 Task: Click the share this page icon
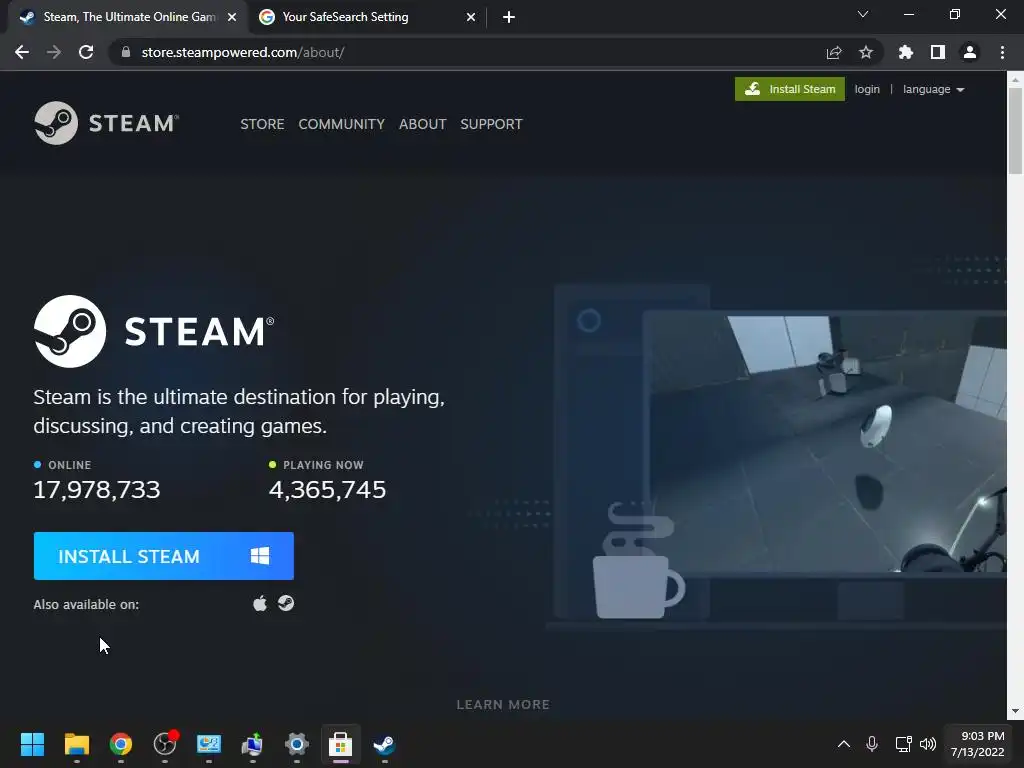tap(834, 53)
